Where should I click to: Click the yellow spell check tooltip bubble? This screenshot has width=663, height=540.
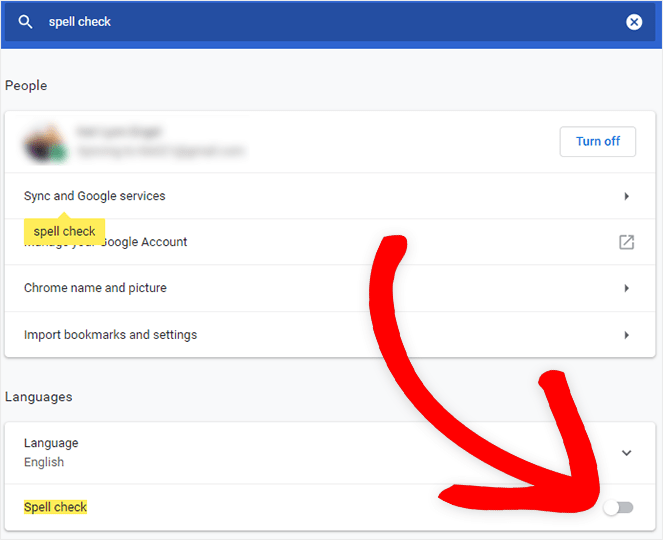pyautogui.click(x=64, y=231)
